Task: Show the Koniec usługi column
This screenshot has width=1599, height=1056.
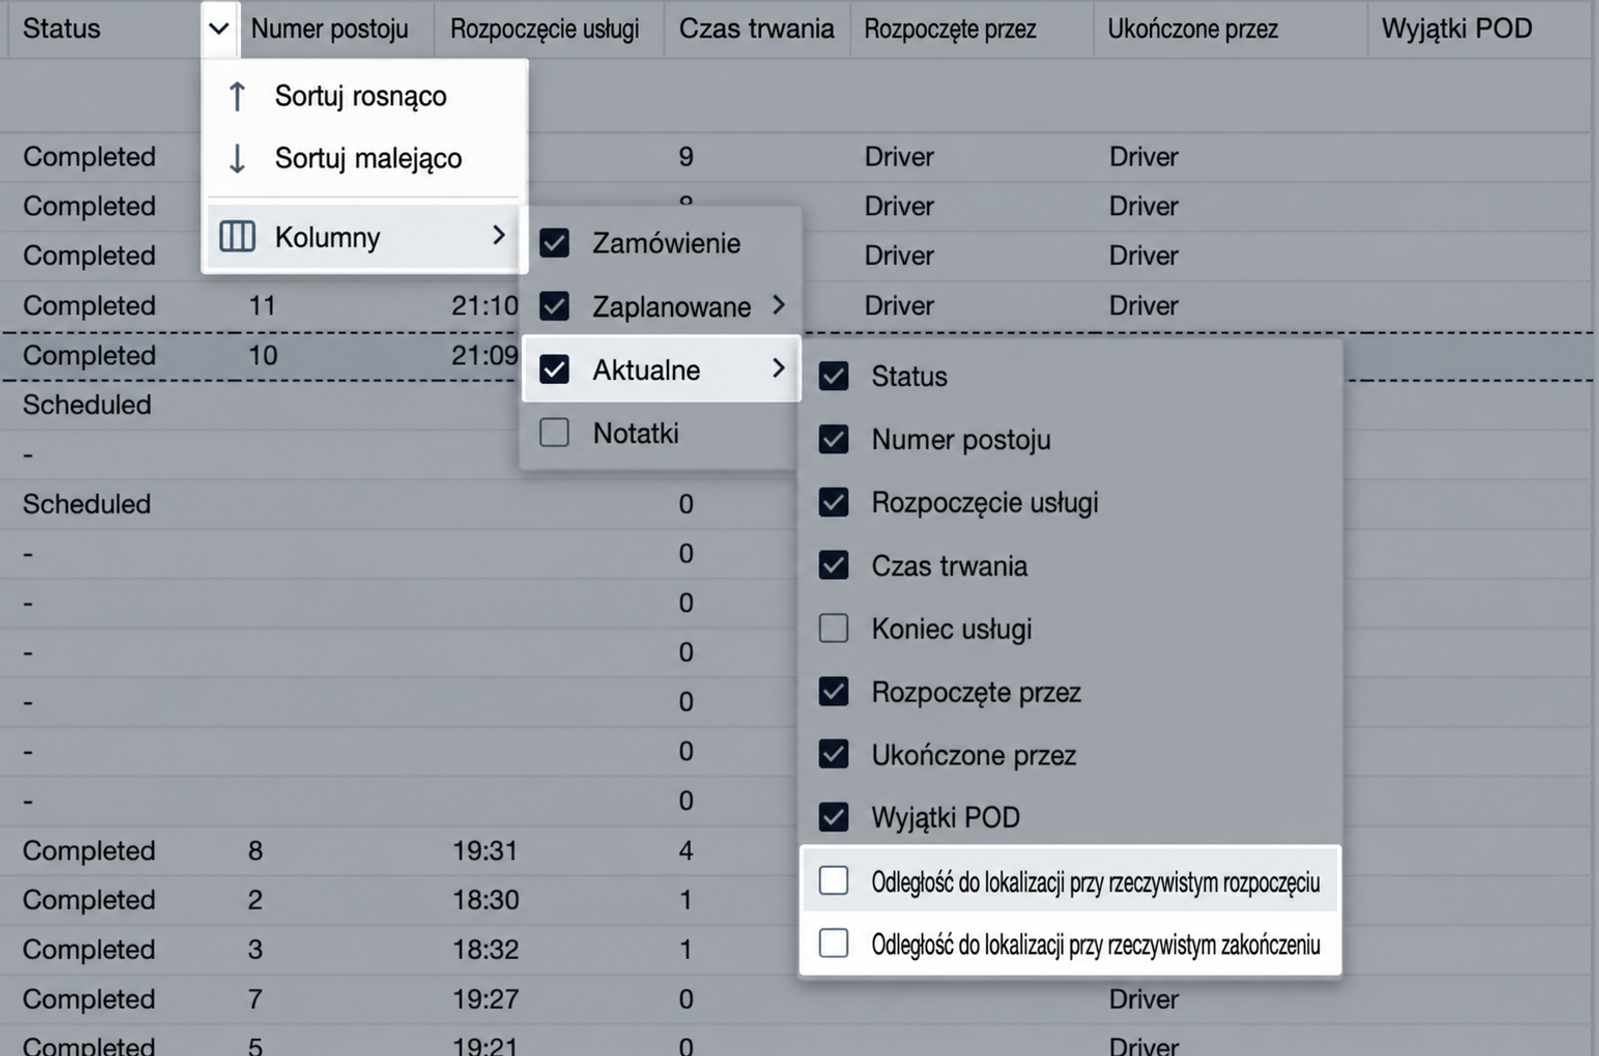Action: tap(833, 628)
